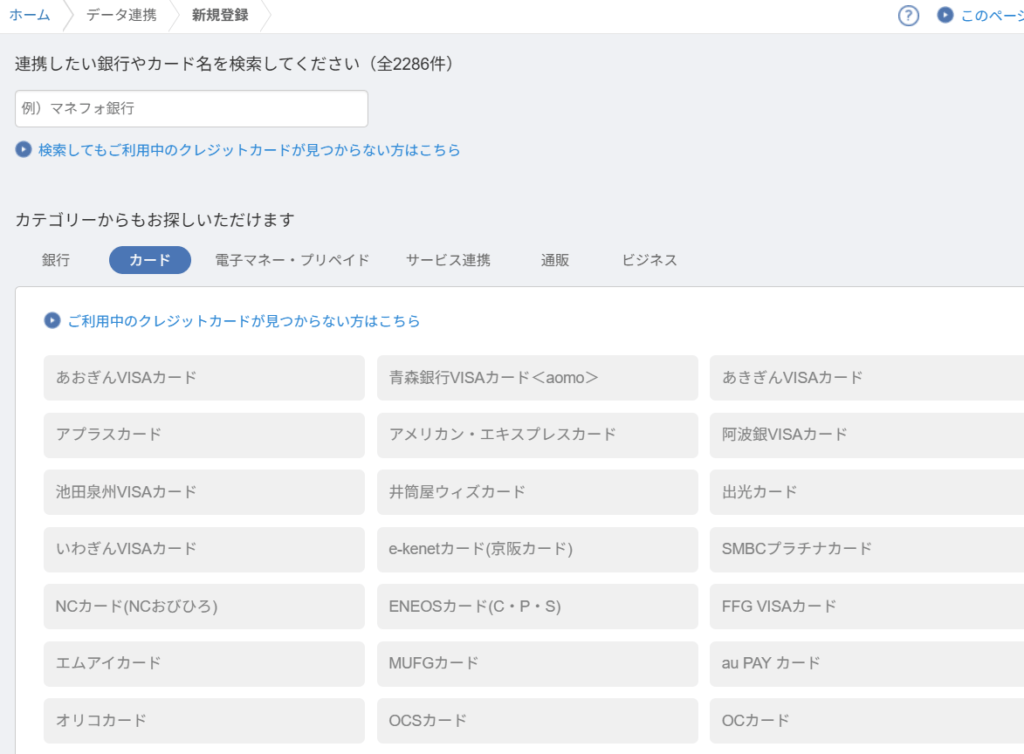Select ENEOSカード(C・P・S)
1024x754 pixels.
537,606
